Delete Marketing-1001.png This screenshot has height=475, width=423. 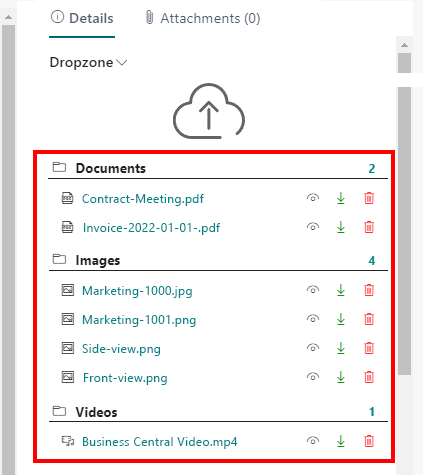click(369, 319)
